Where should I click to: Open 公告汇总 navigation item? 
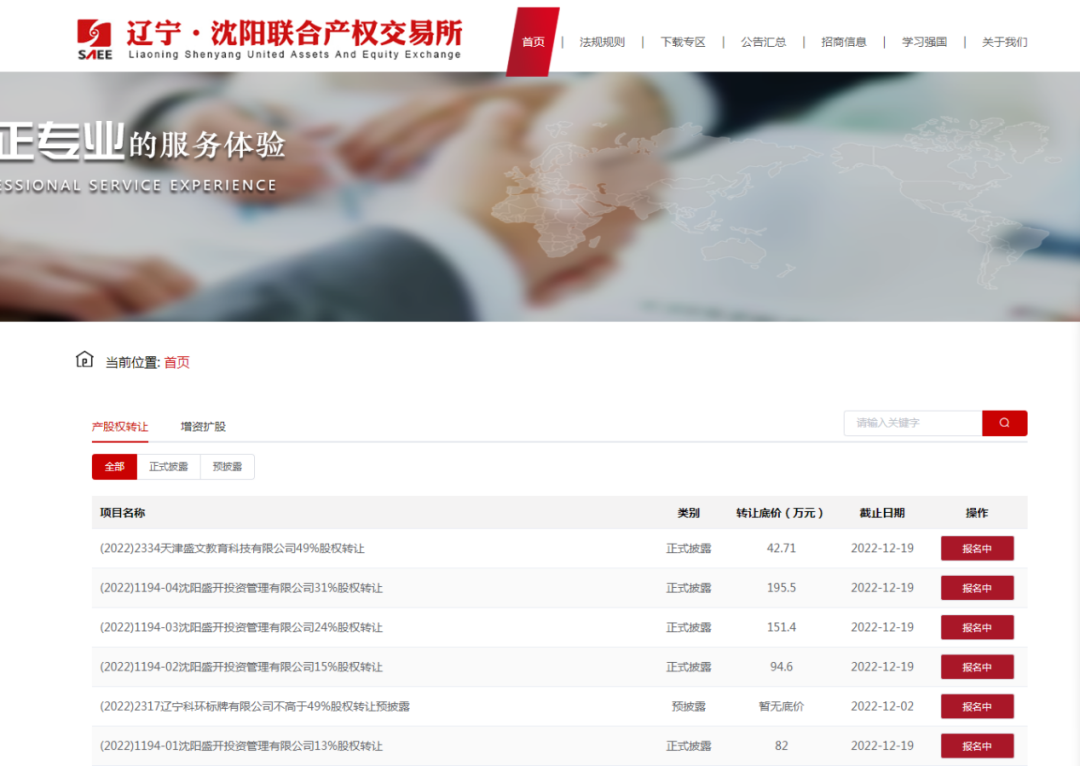[x=763, y=42]
